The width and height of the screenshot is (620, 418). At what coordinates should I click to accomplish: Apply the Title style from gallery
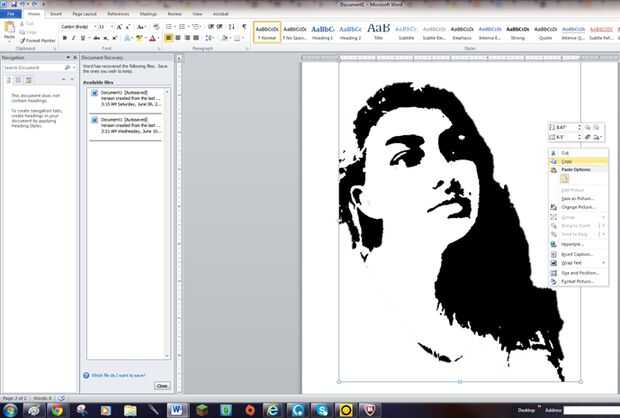379,31
